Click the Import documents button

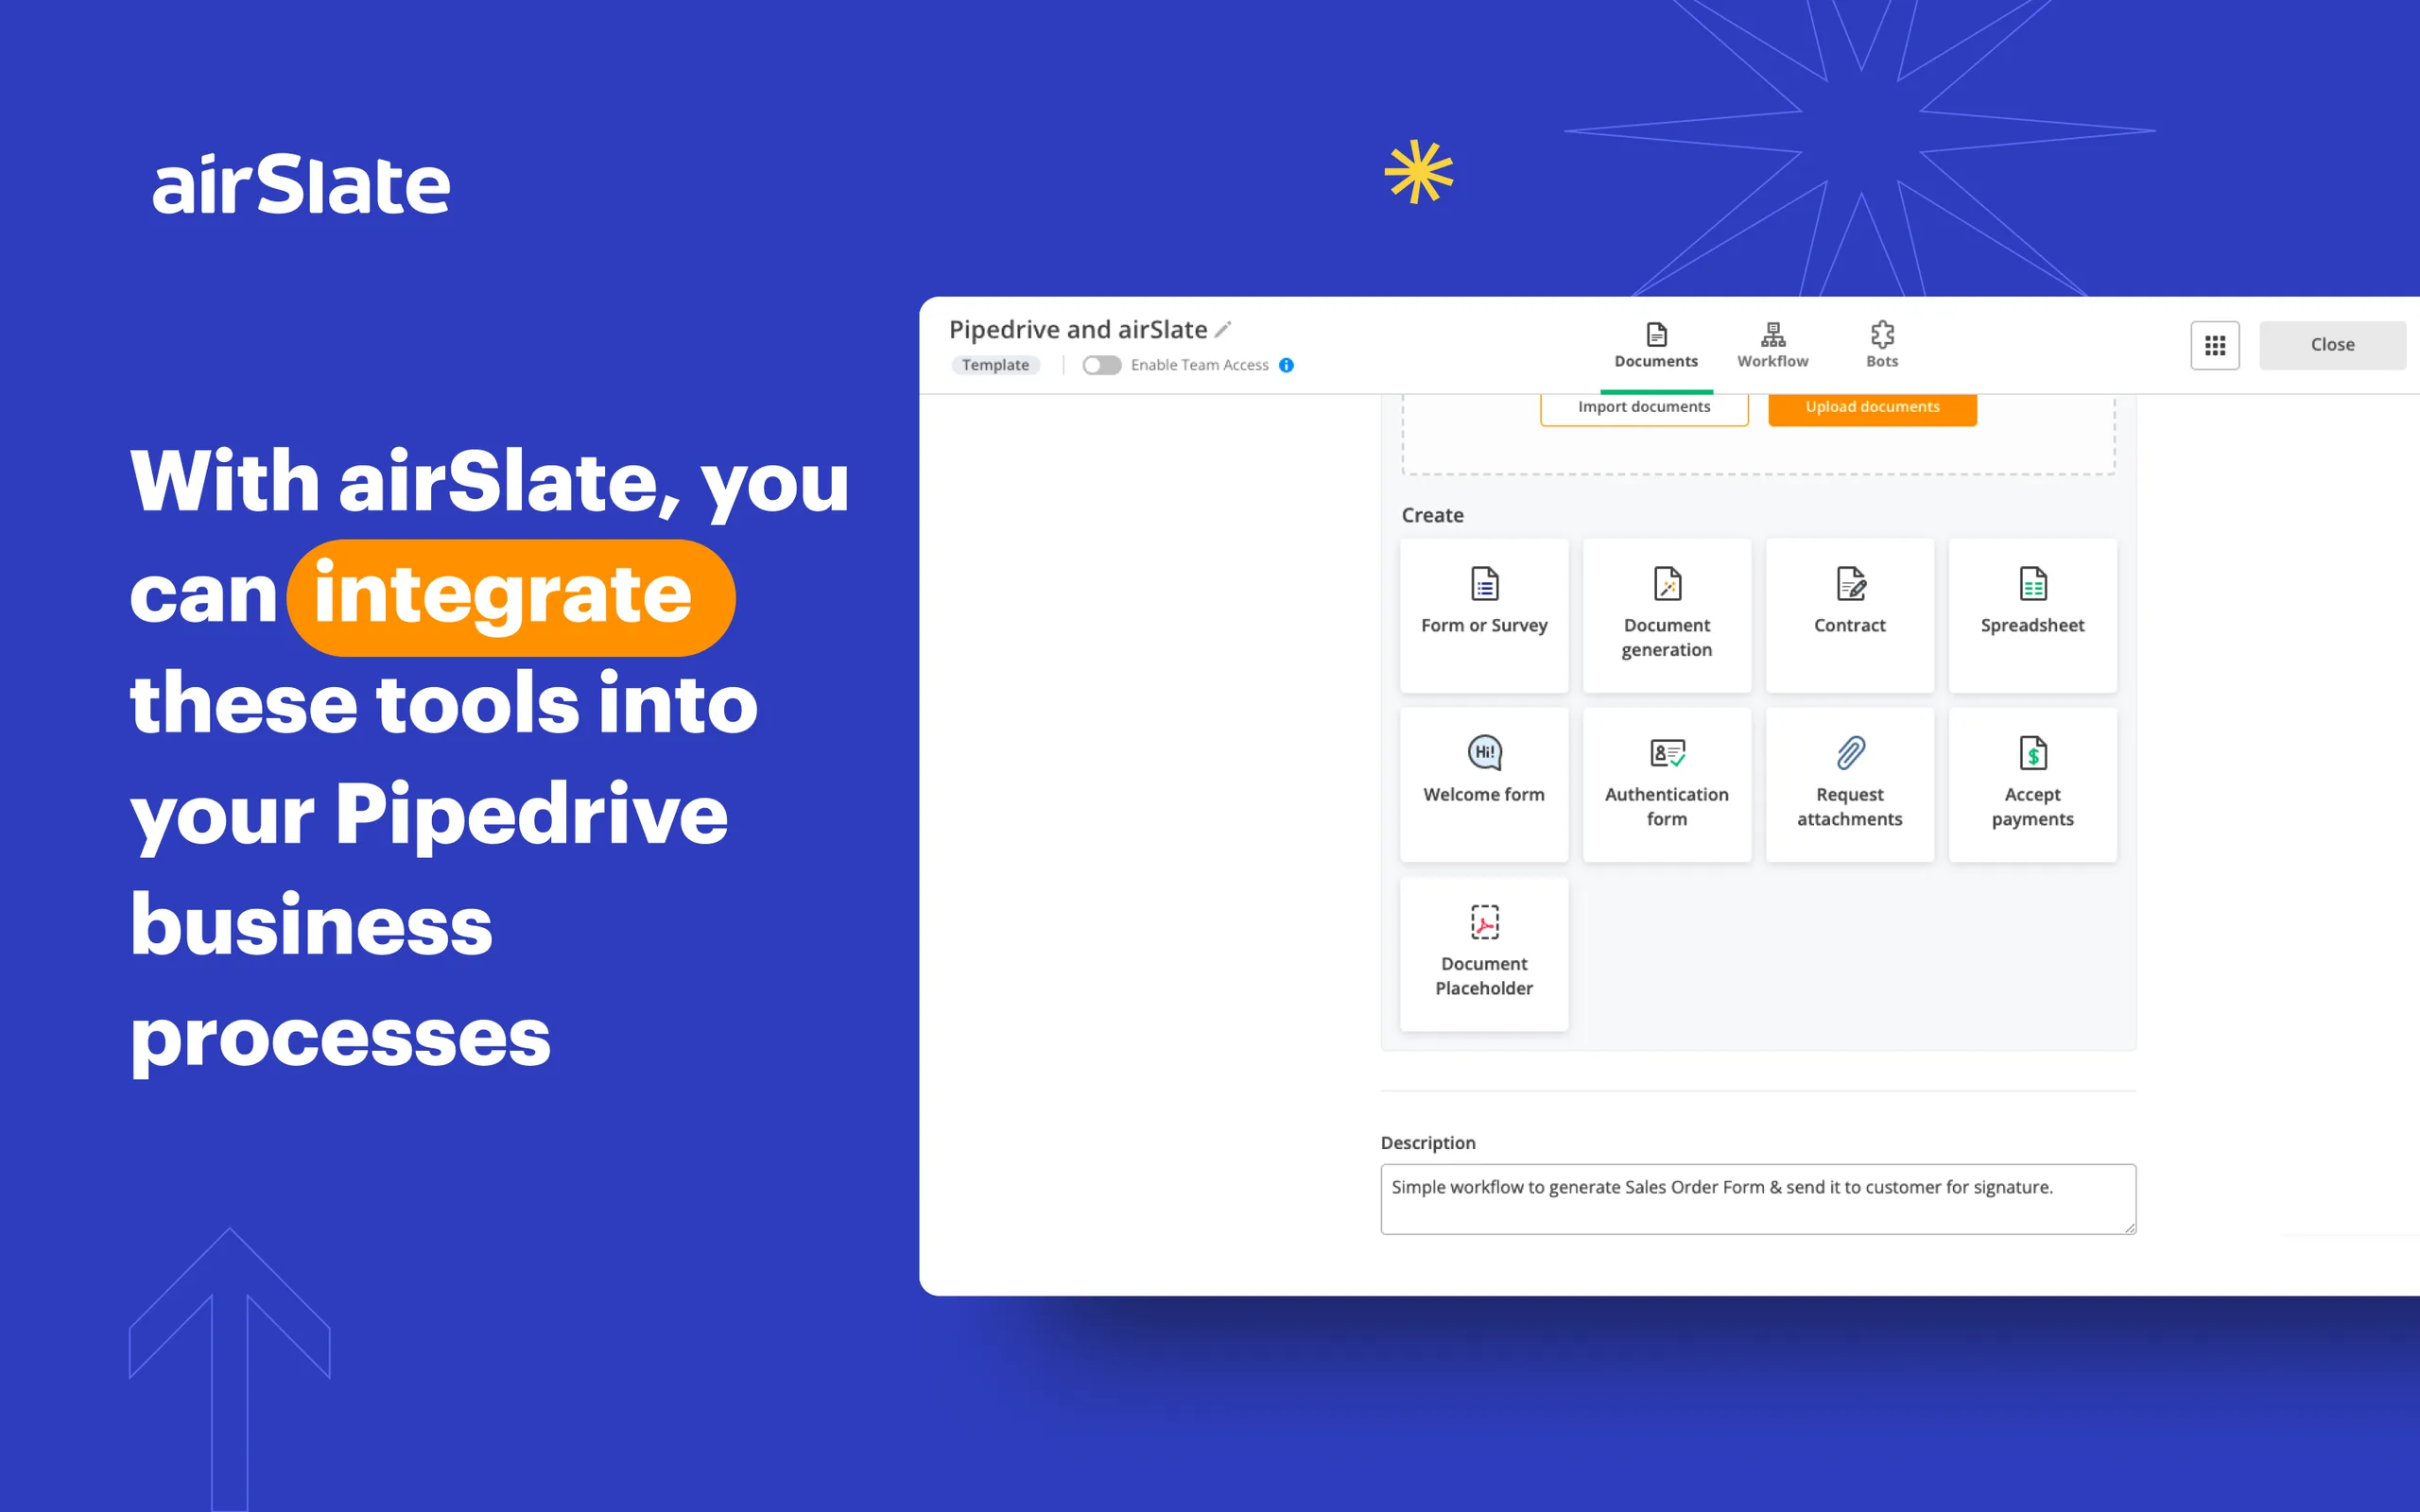[1644, 408]
